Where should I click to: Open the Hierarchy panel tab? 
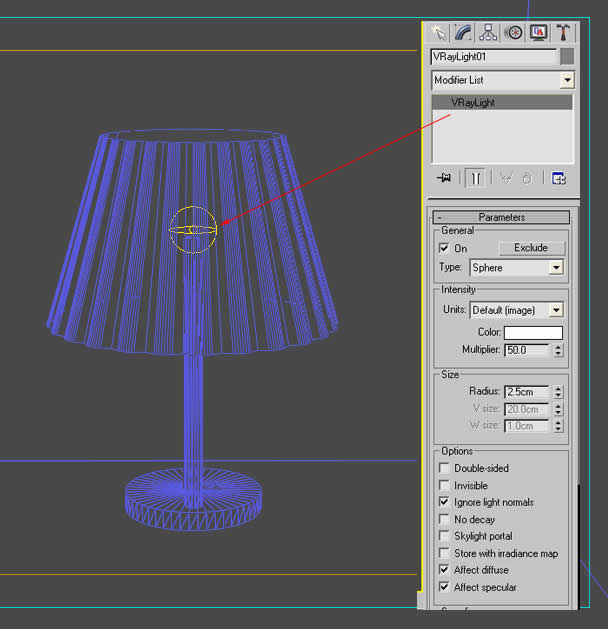[x=489, y=33]
